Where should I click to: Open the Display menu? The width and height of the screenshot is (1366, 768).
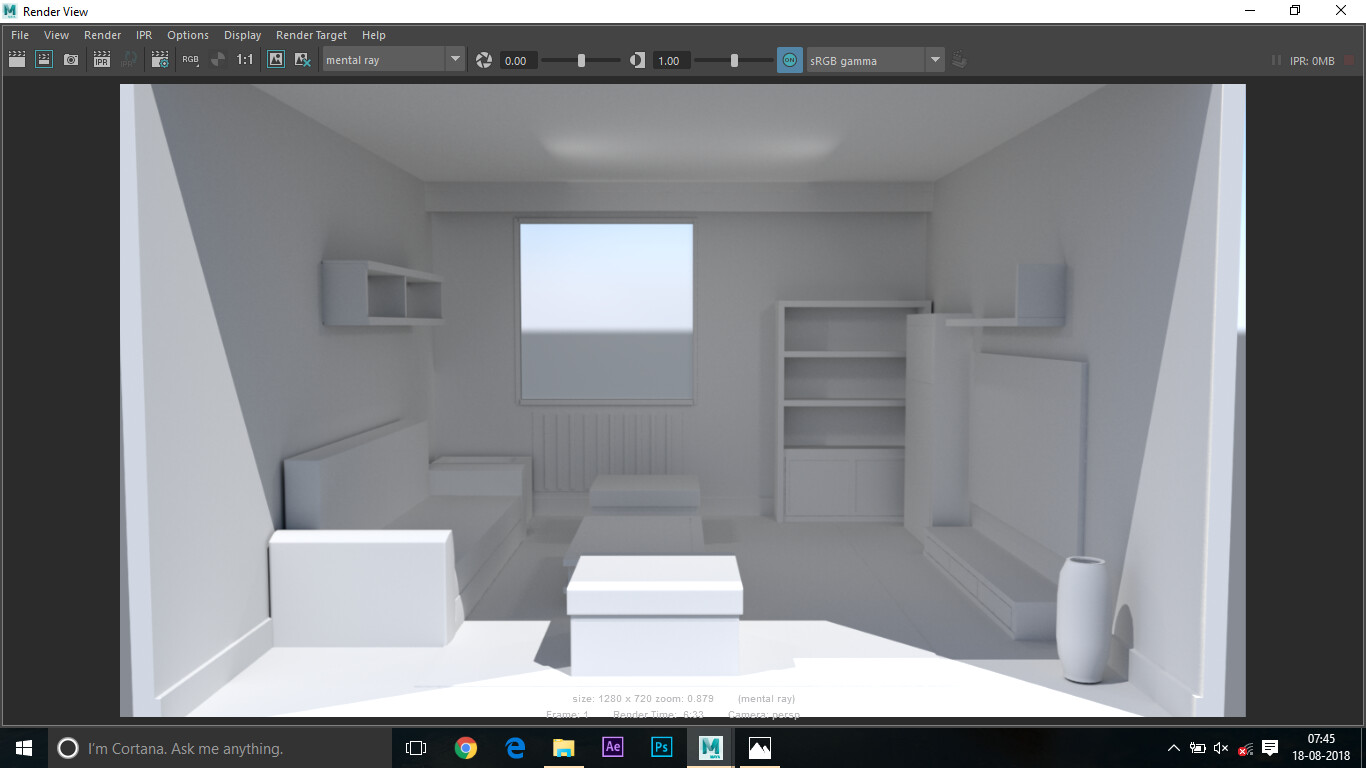[x=242, y=35]
